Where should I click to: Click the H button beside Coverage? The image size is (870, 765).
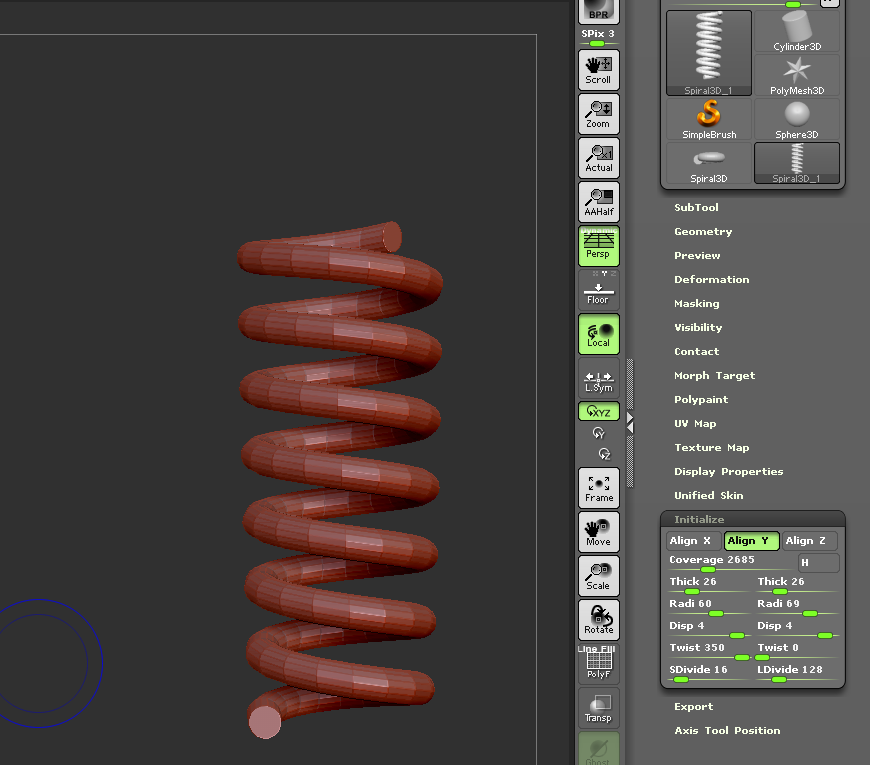click(x=818, y=563)
